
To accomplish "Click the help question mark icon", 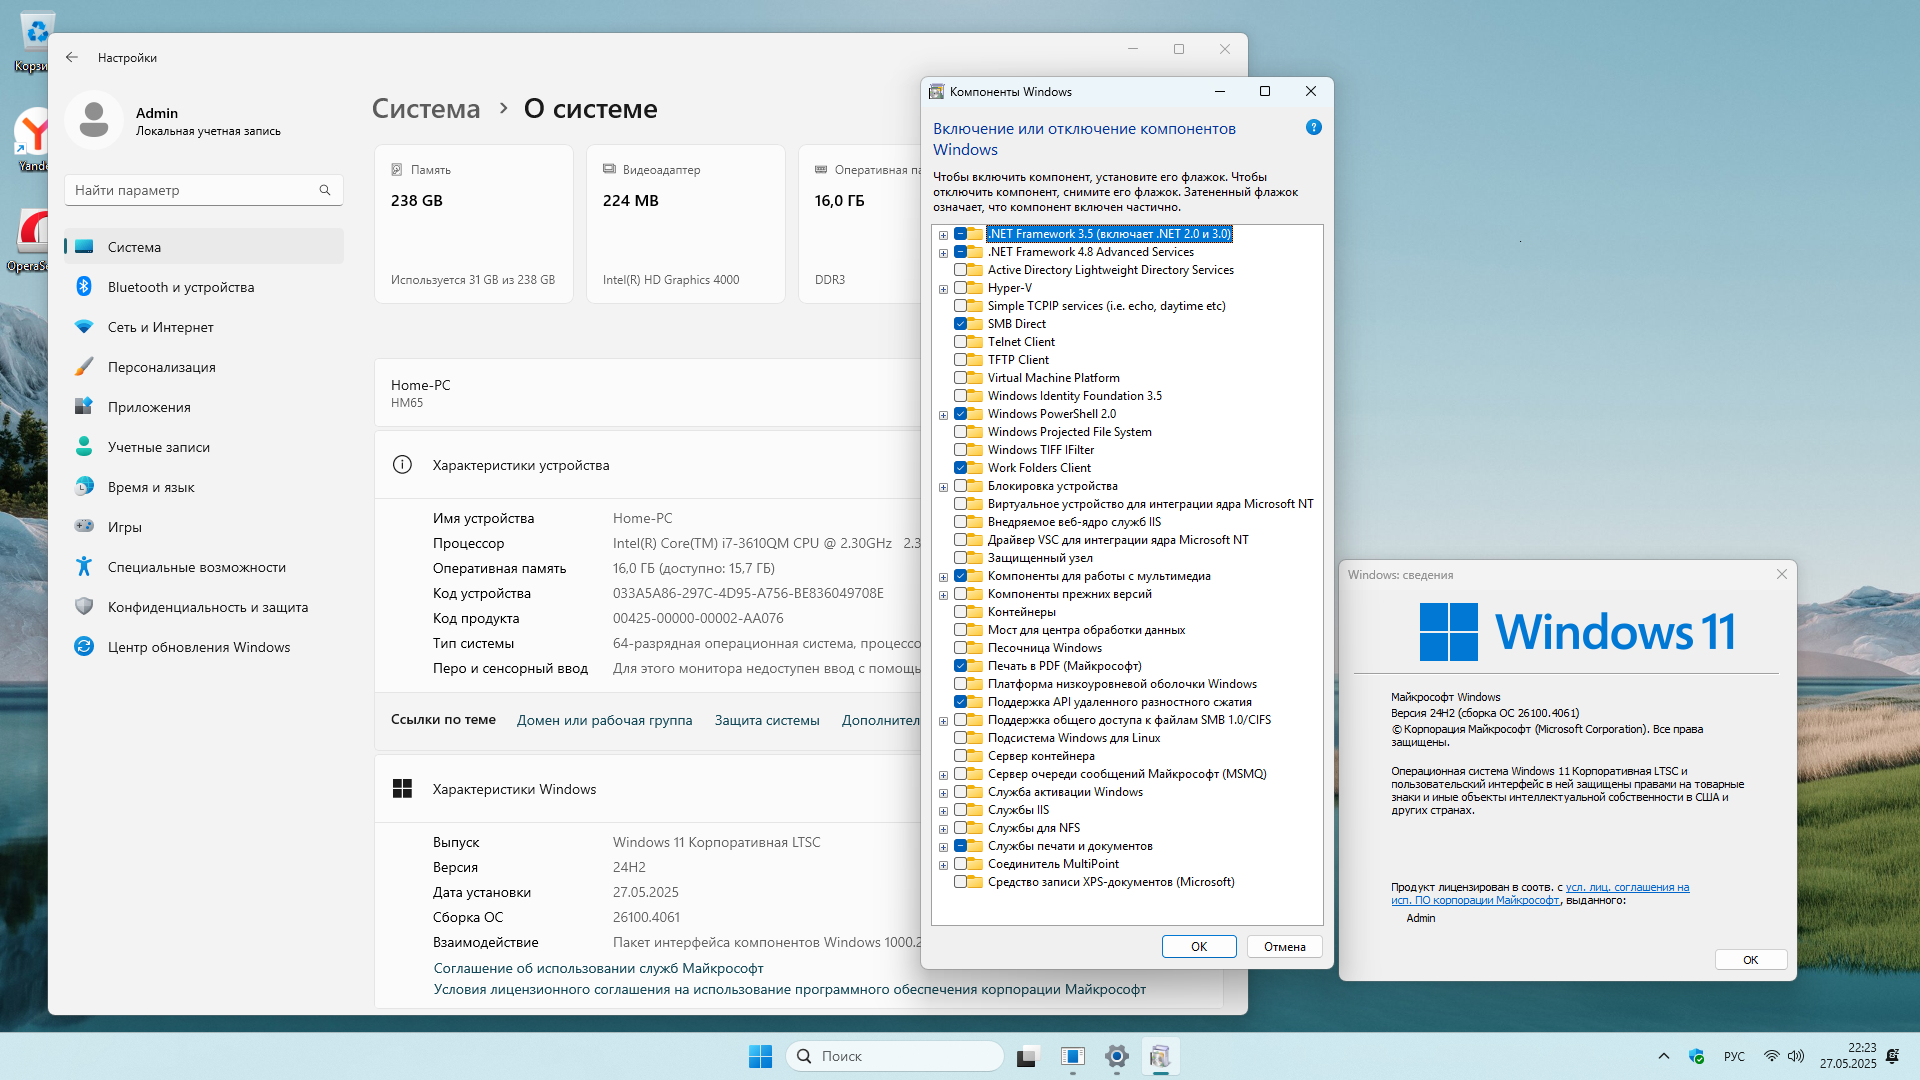I will [1313, 128].
